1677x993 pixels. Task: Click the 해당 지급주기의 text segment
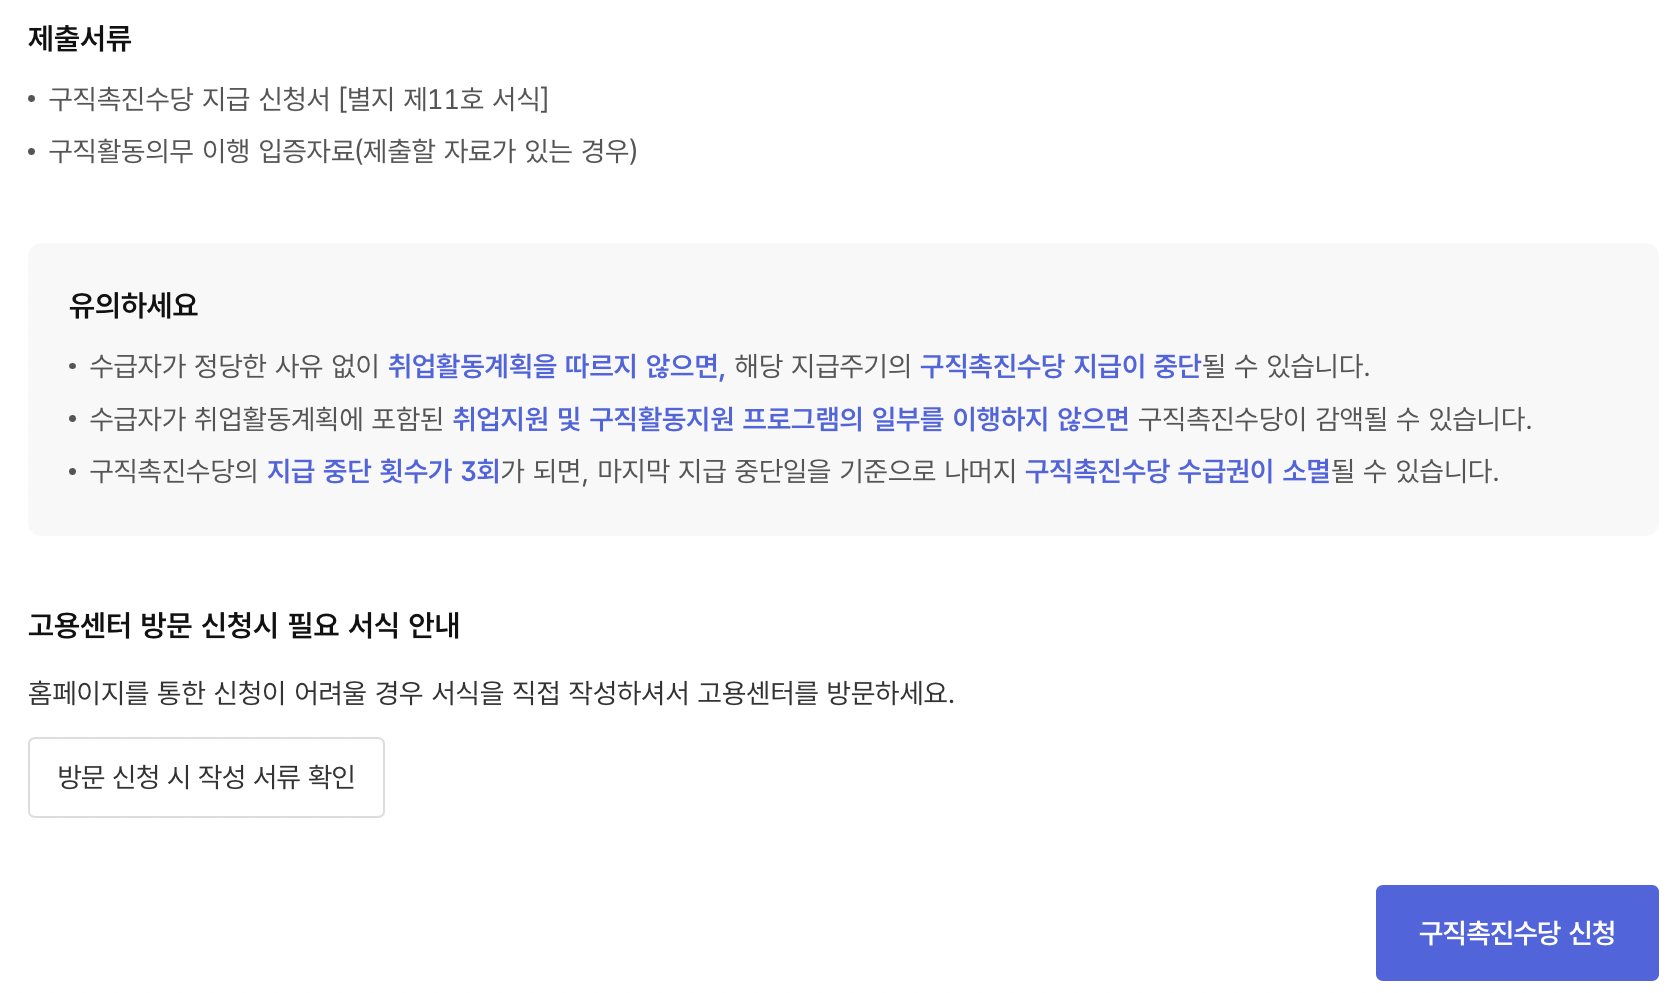pyautogui.click(x=824, y=367)
